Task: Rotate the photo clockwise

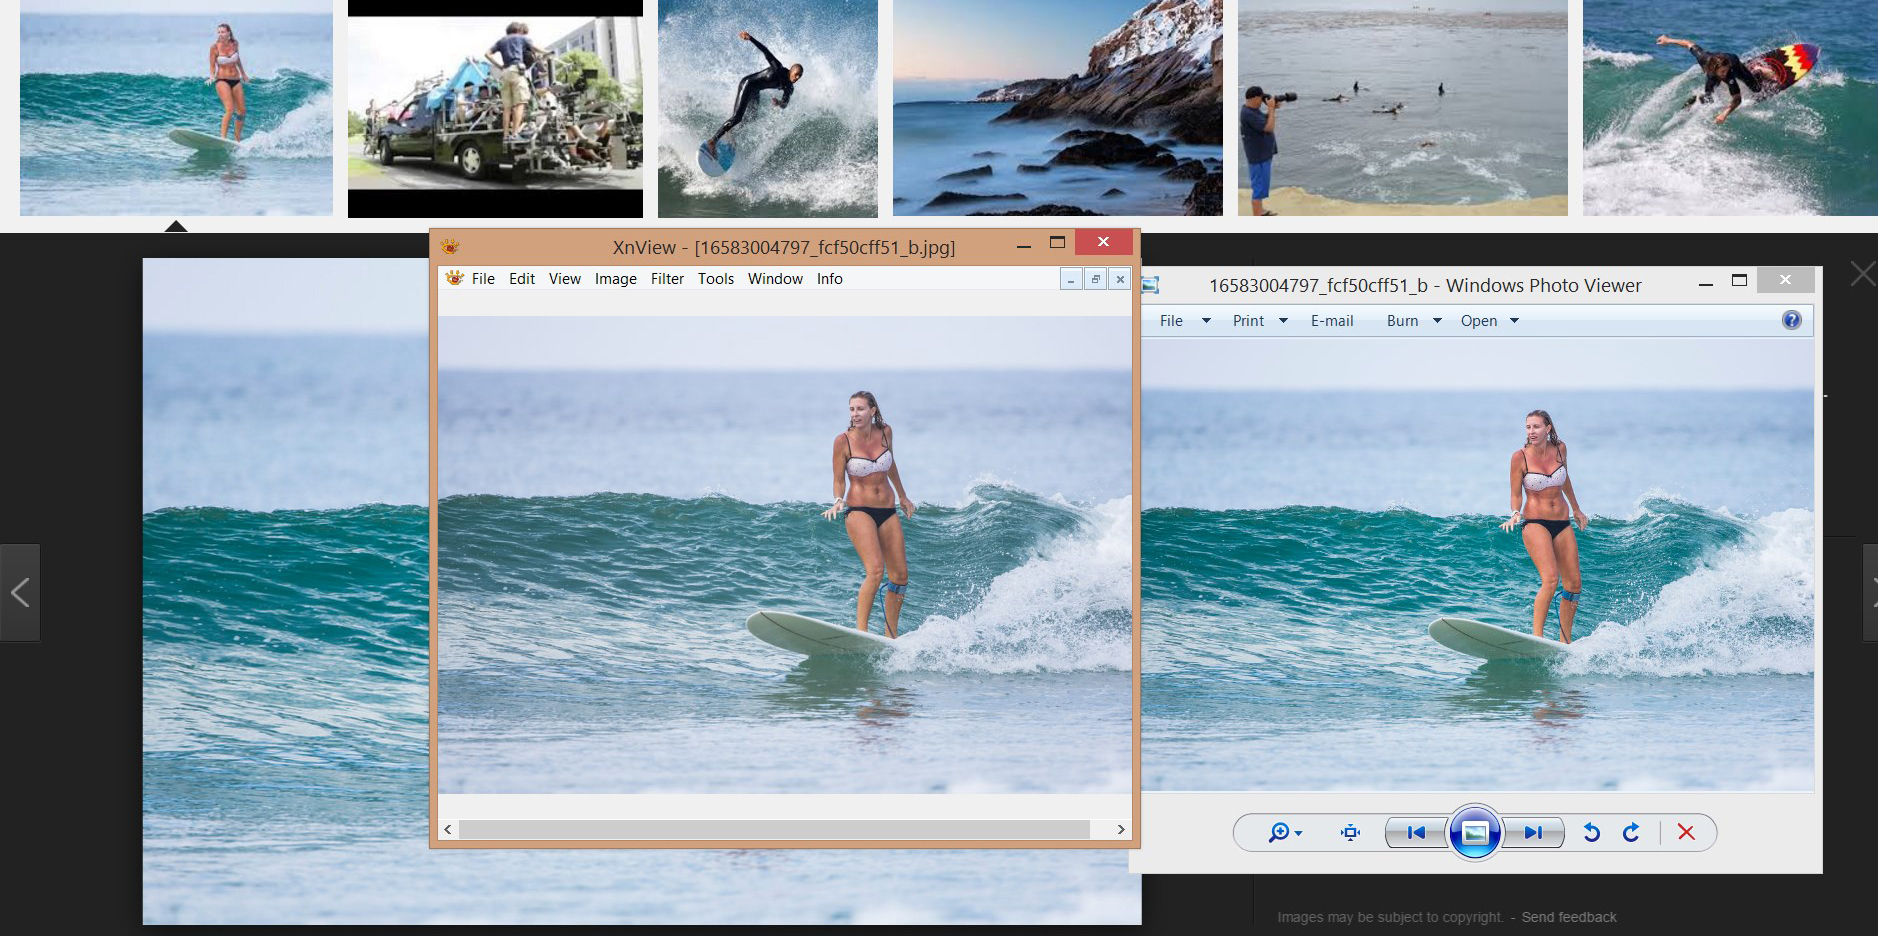Action: point(1631,832)
